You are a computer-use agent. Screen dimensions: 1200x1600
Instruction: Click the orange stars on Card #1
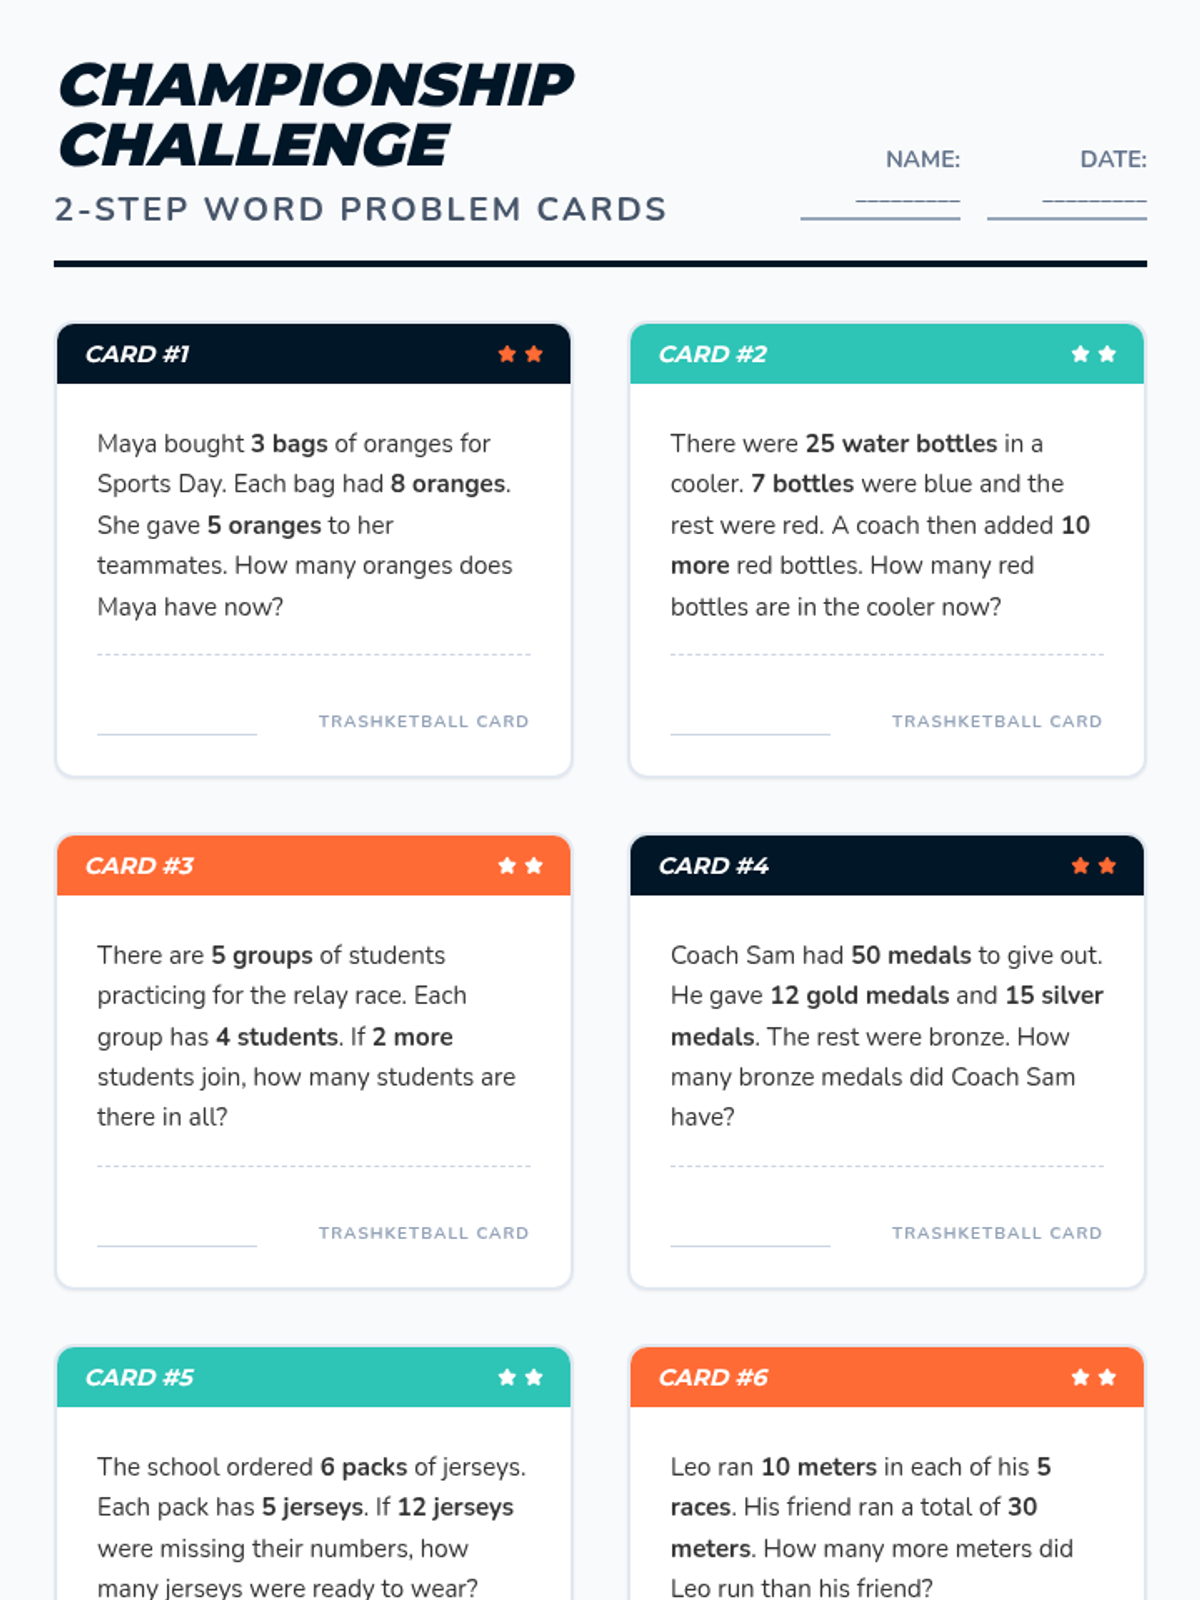pos(520,354)
